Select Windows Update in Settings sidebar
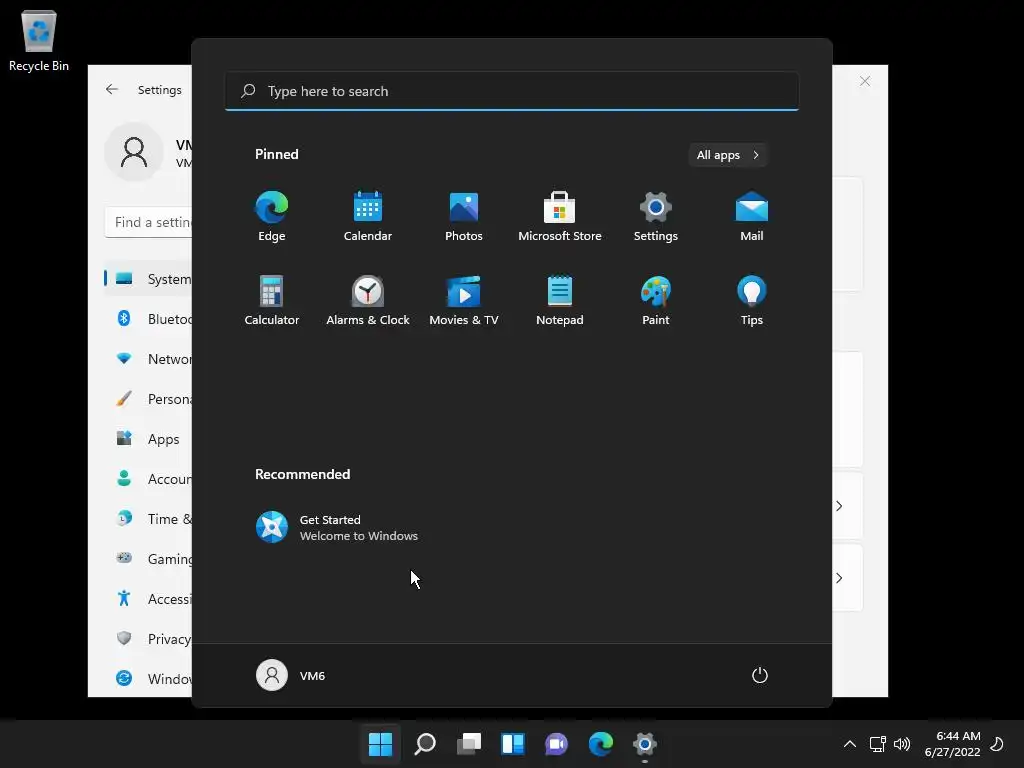This screenshot has width=1024, height=768. 149,679
